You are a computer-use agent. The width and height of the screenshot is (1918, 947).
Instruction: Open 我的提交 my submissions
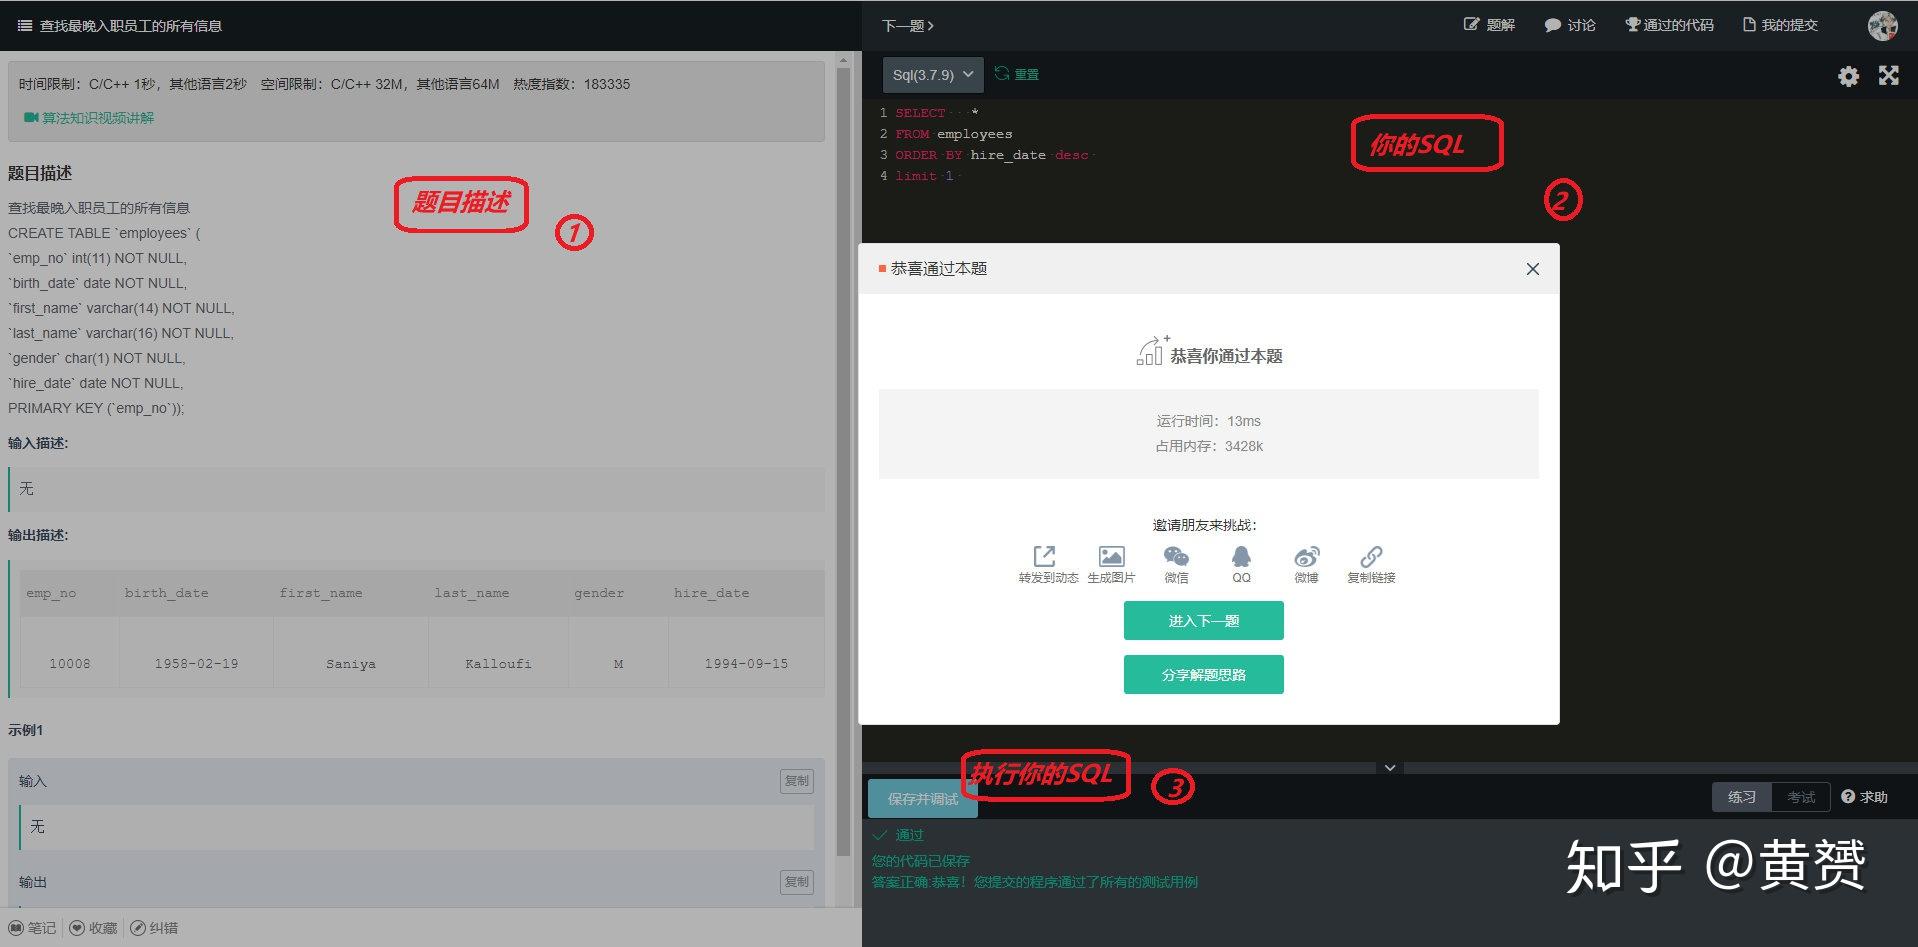[x=1780, y=25]
